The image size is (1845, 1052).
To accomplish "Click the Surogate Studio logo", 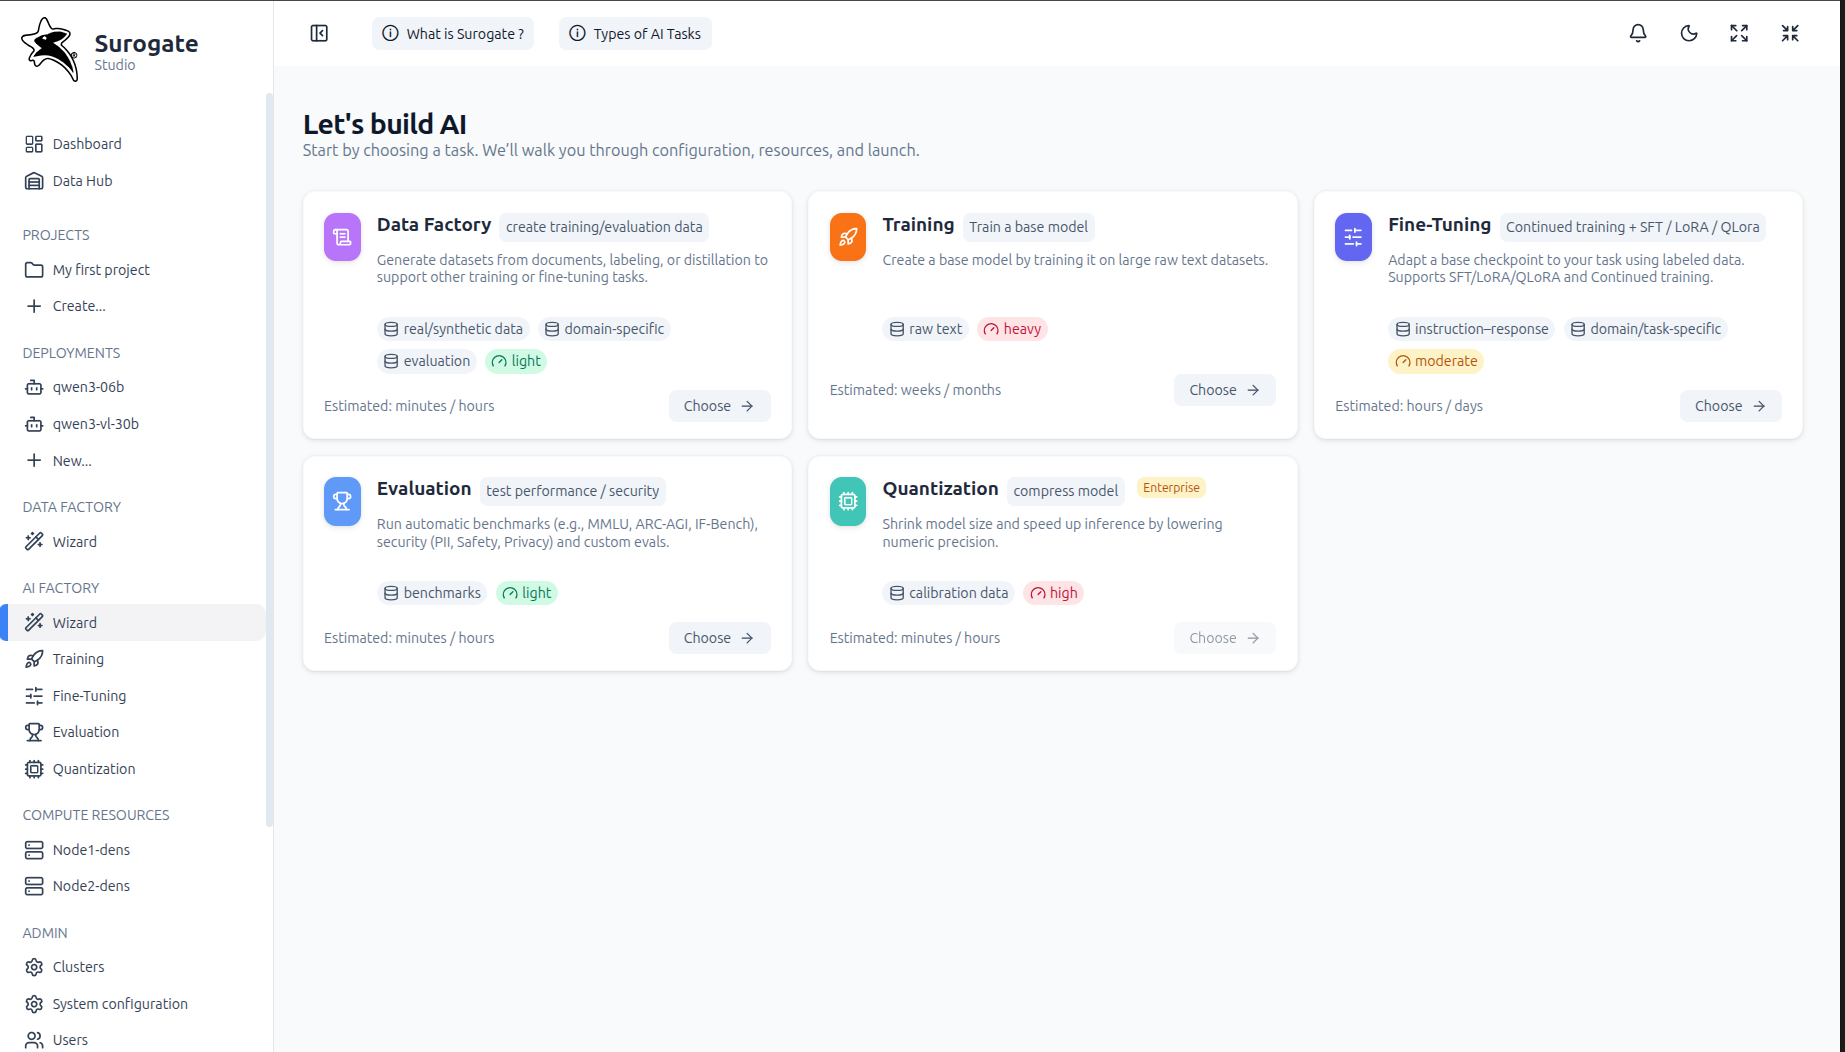I will click(x=110, y=49).
